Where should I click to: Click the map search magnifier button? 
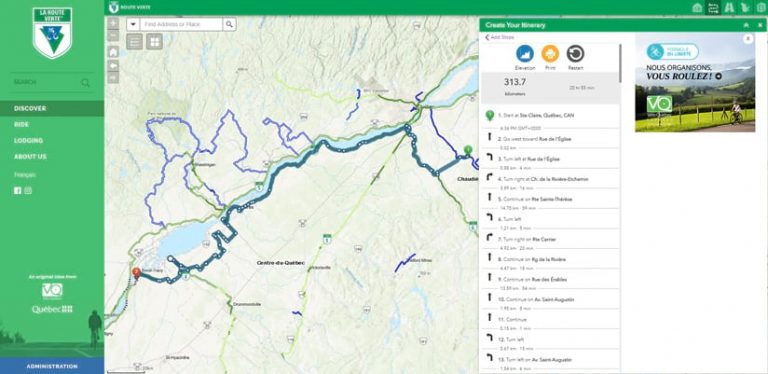click(x=229, y=24)
